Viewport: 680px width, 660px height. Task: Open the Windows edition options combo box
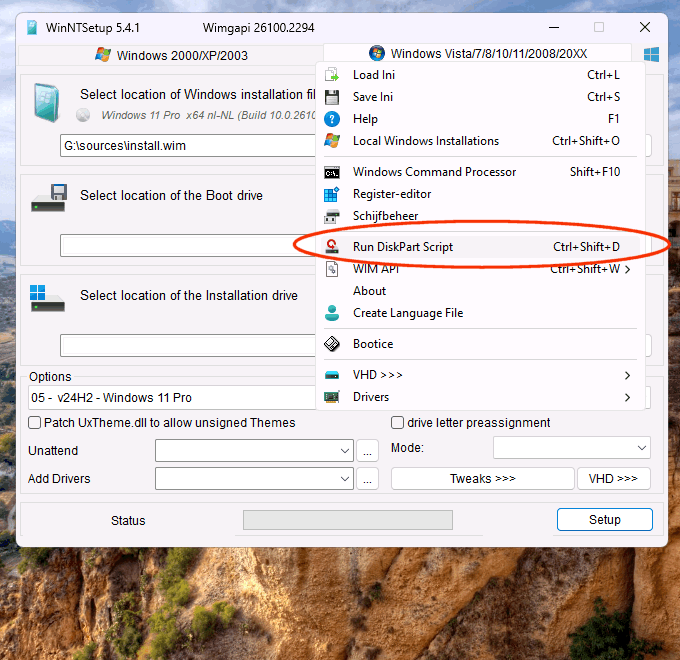pyautogui.click(x=172, y=398)
